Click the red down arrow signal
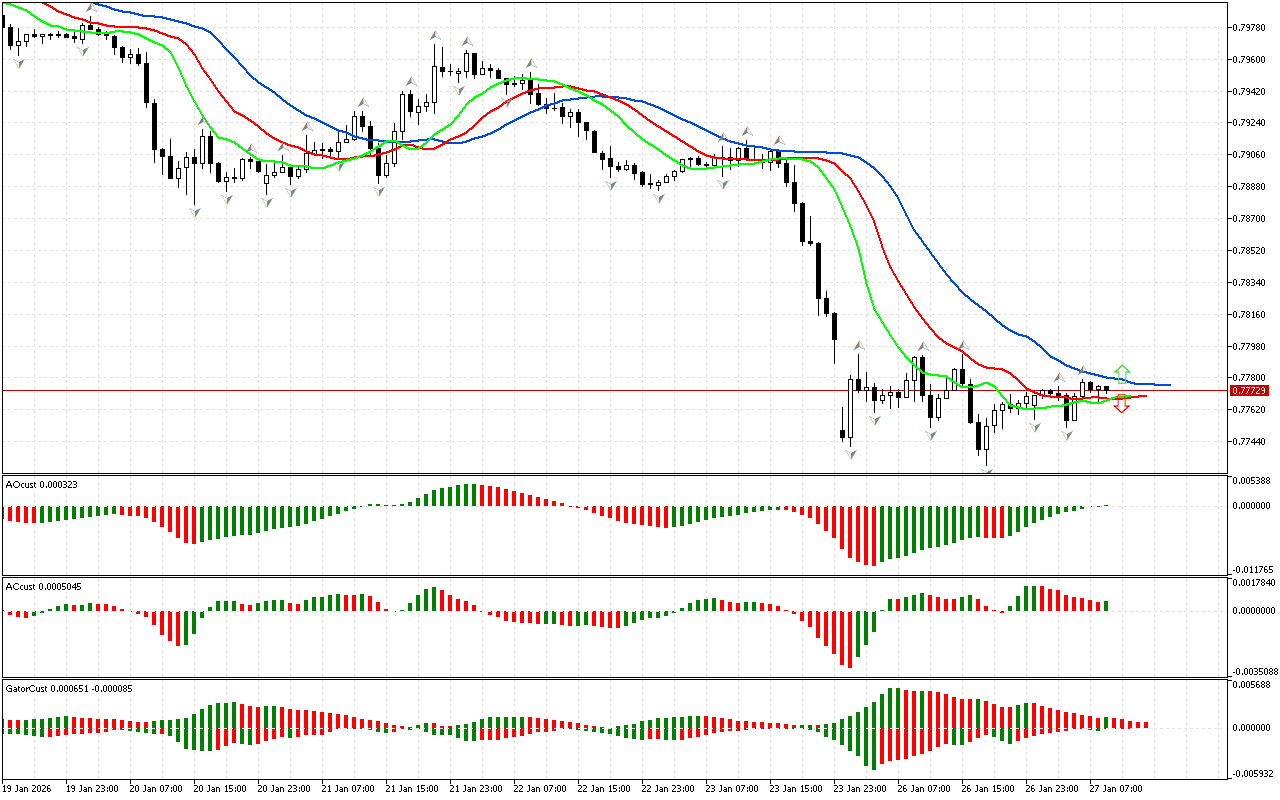Viewport: 1280px width, 800px height. pyautogui.click(x=1122, y=405)
